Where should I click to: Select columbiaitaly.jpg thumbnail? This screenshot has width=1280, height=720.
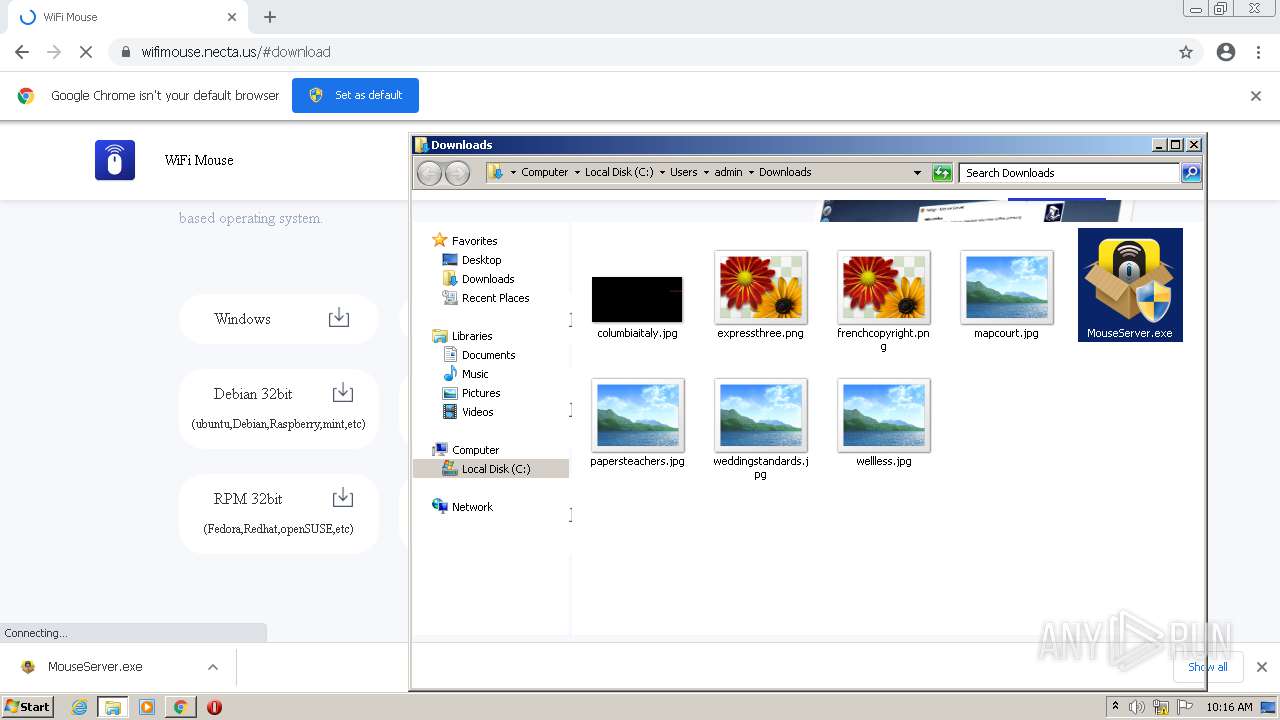click(x=637, y=299)
